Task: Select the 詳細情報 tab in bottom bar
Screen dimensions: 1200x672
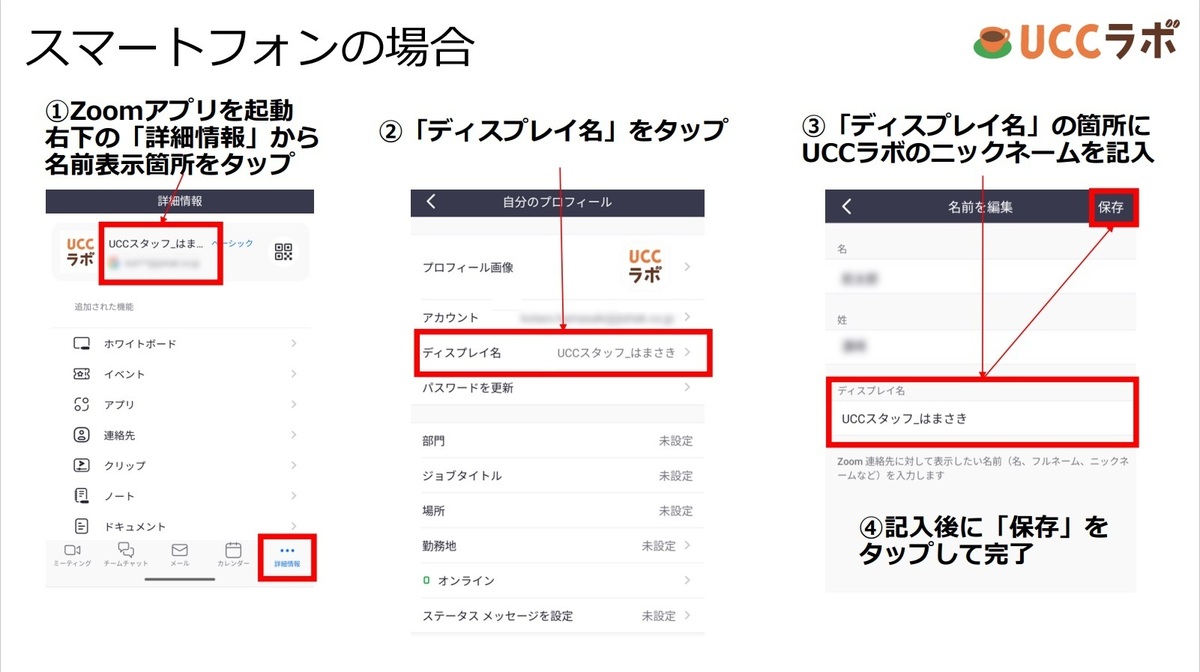Action: [x=287, y=557]
